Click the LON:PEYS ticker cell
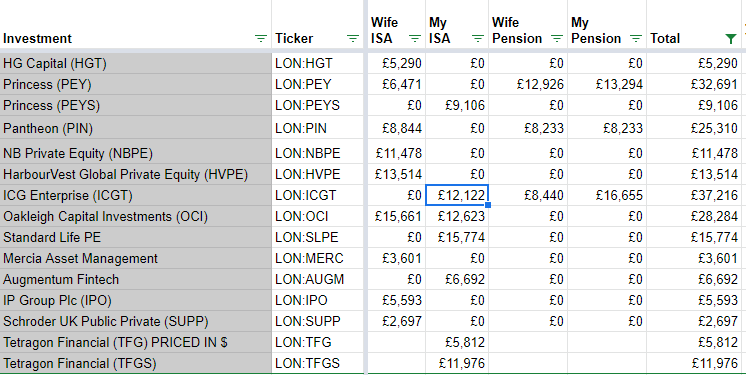Screen dimensions: 746x375 click(317, 105)
